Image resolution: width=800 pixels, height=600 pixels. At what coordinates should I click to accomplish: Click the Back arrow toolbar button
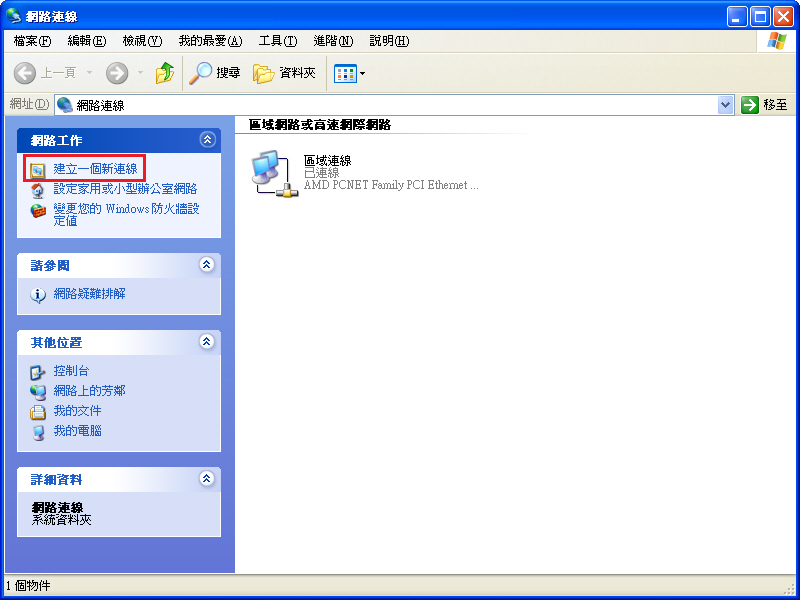pyautogui.click(x=27, y=73)
